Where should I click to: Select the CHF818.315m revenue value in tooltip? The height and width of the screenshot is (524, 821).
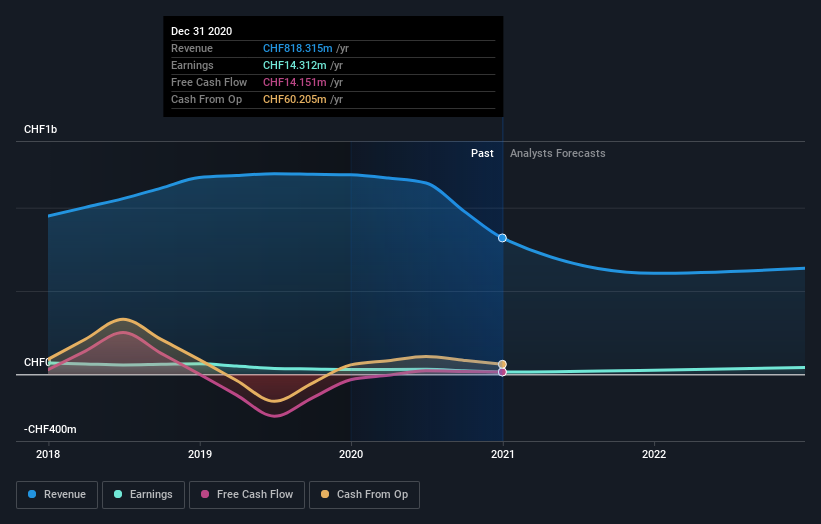click(x=297, y=48)
